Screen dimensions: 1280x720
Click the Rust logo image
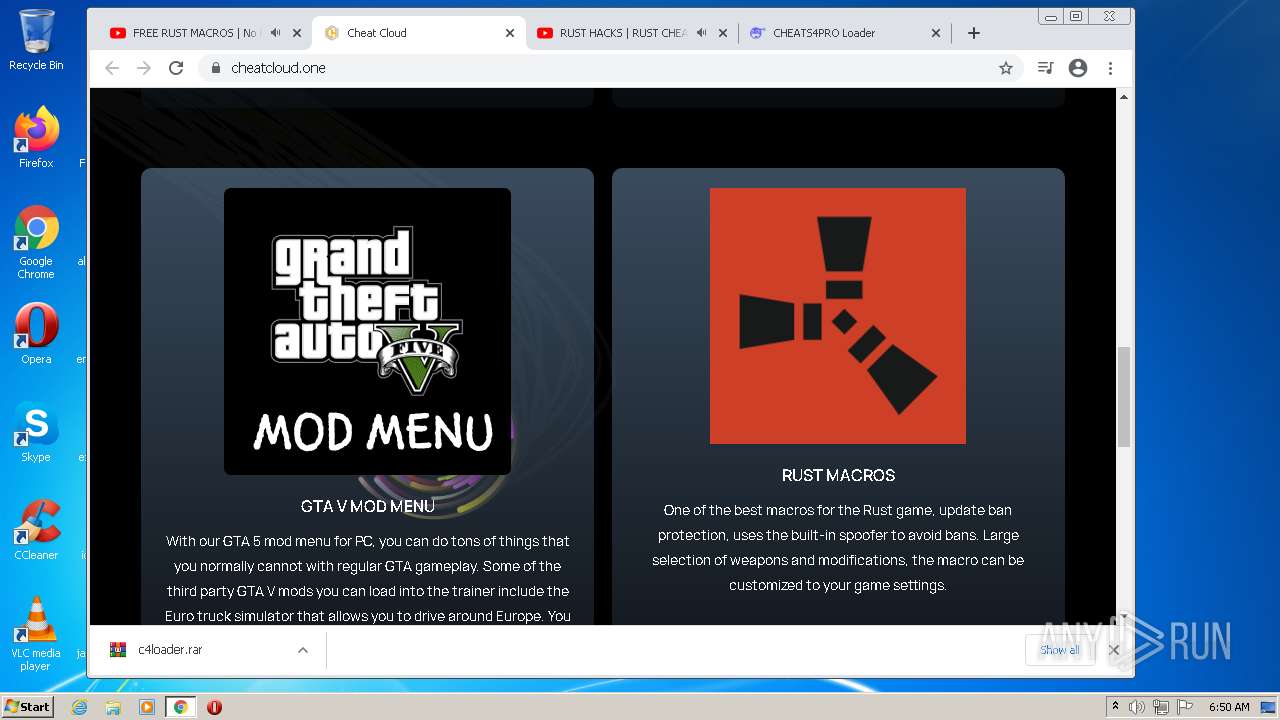(x=838, y=316)
